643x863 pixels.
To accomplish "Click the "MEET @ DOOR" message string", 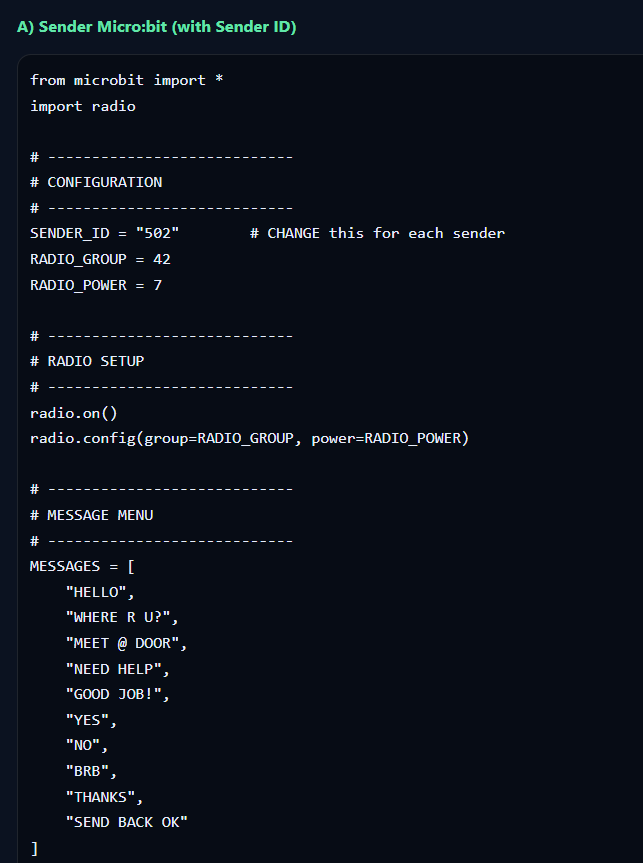I will tap(126, 643).
